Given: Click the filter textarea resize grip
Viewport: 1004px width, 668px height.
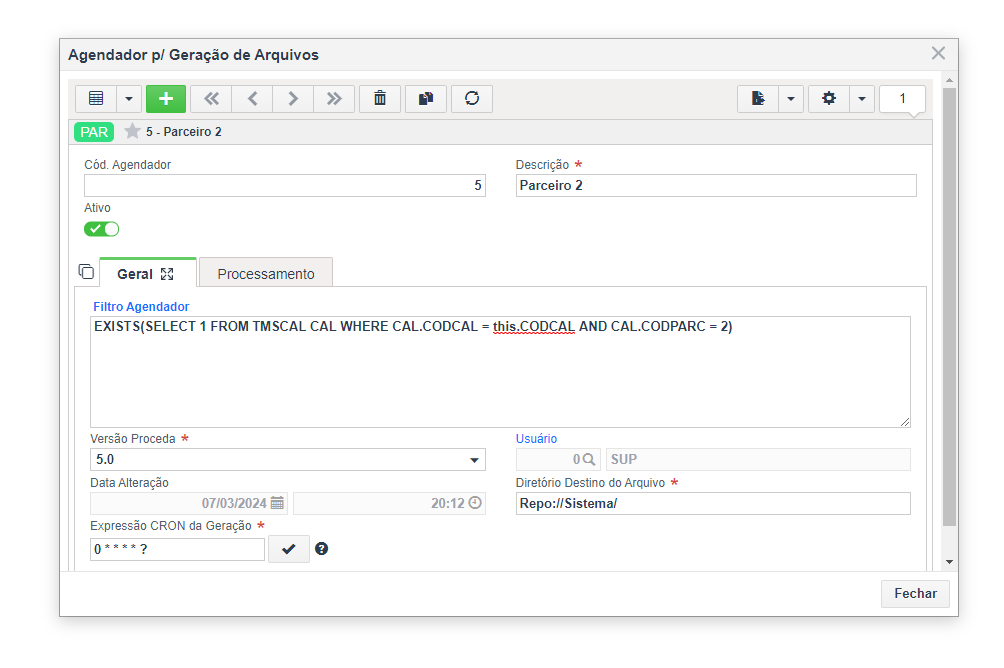Looking at the screenshot, I should click(904, 421).
